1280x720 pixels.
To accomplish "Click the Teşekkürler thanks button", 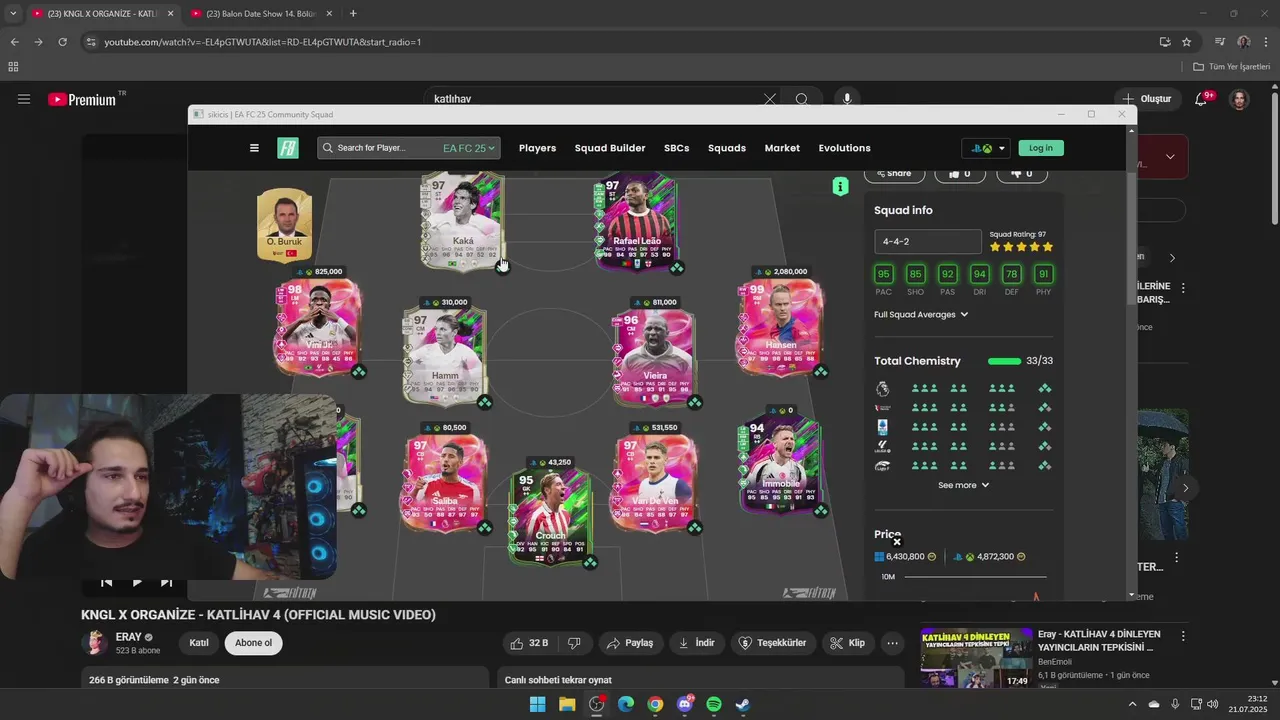I will click(773, 643).
